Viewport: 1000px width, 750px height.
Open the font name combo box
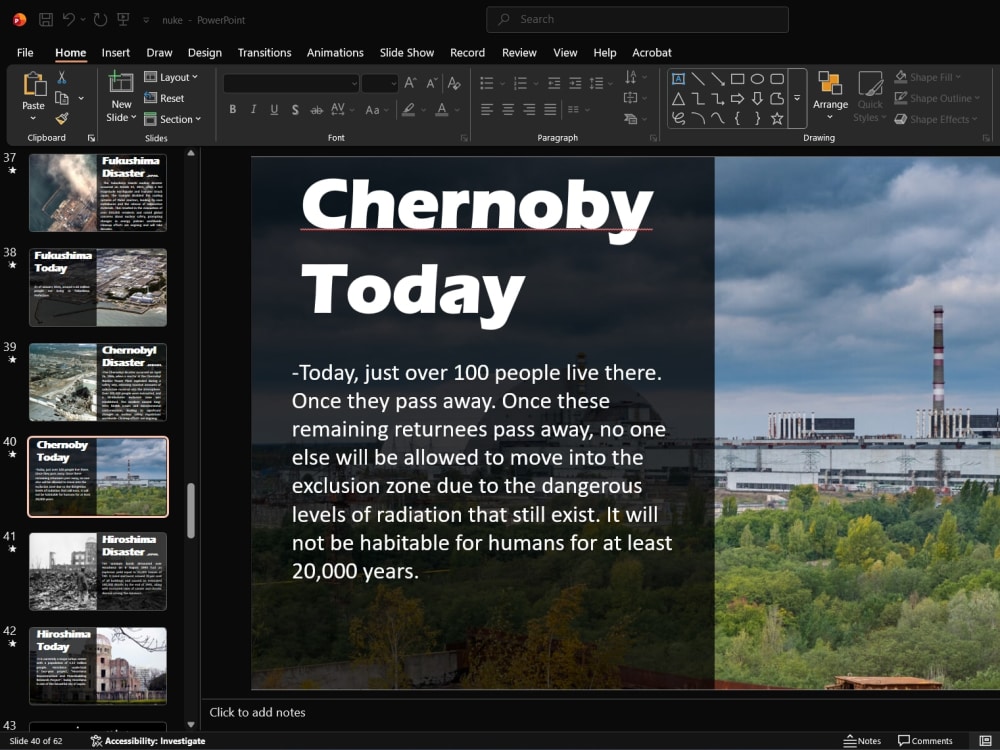[291, 83]
